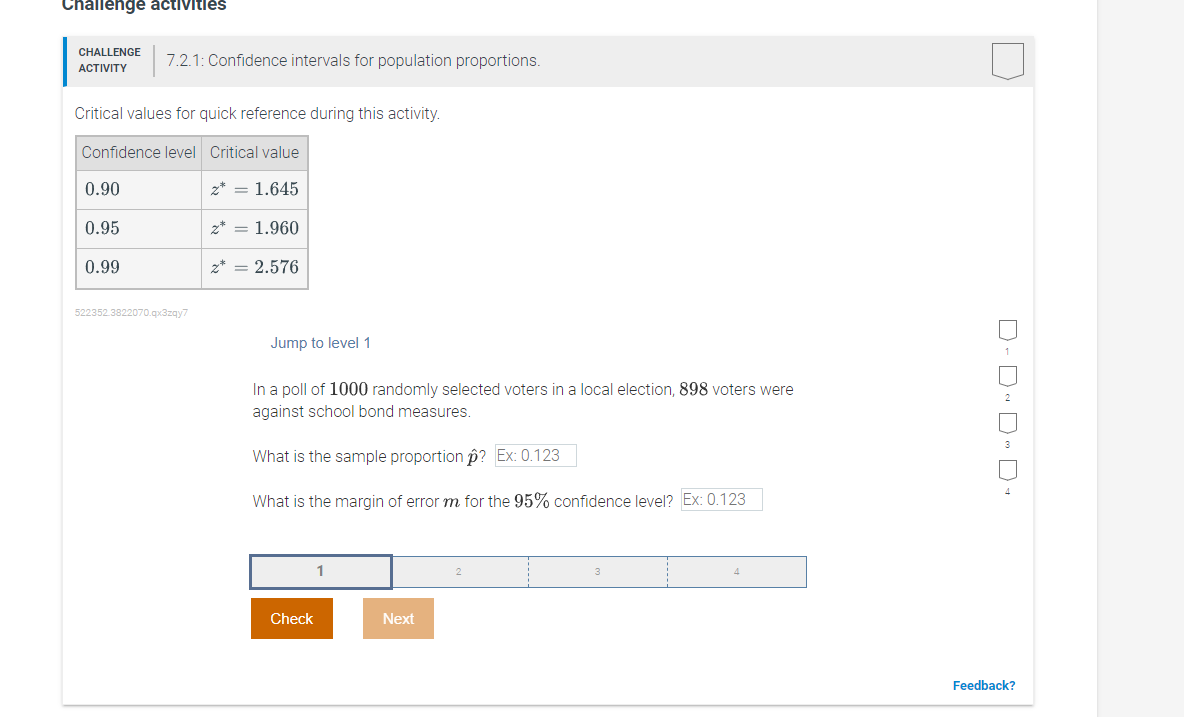1184x717 pixels.
Task: Select segment 2 in the progress bar
Action: 459,571
